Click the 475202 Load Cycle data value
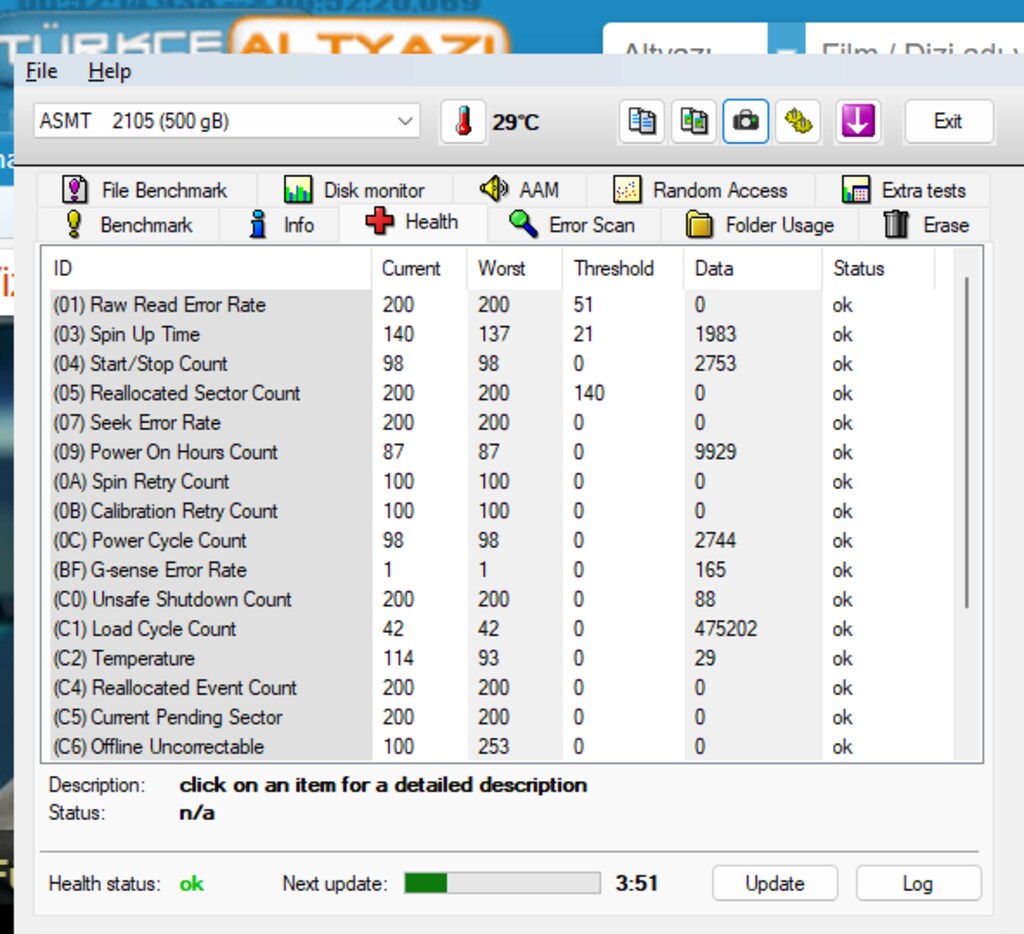This screenshot has width=1024, height=934. (x=726, y=629)
